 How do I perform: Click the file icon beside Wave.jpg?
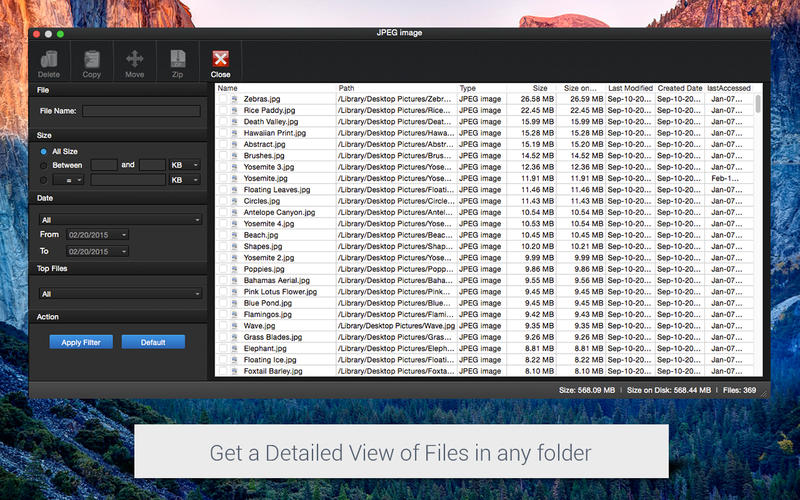click(234, 325)
